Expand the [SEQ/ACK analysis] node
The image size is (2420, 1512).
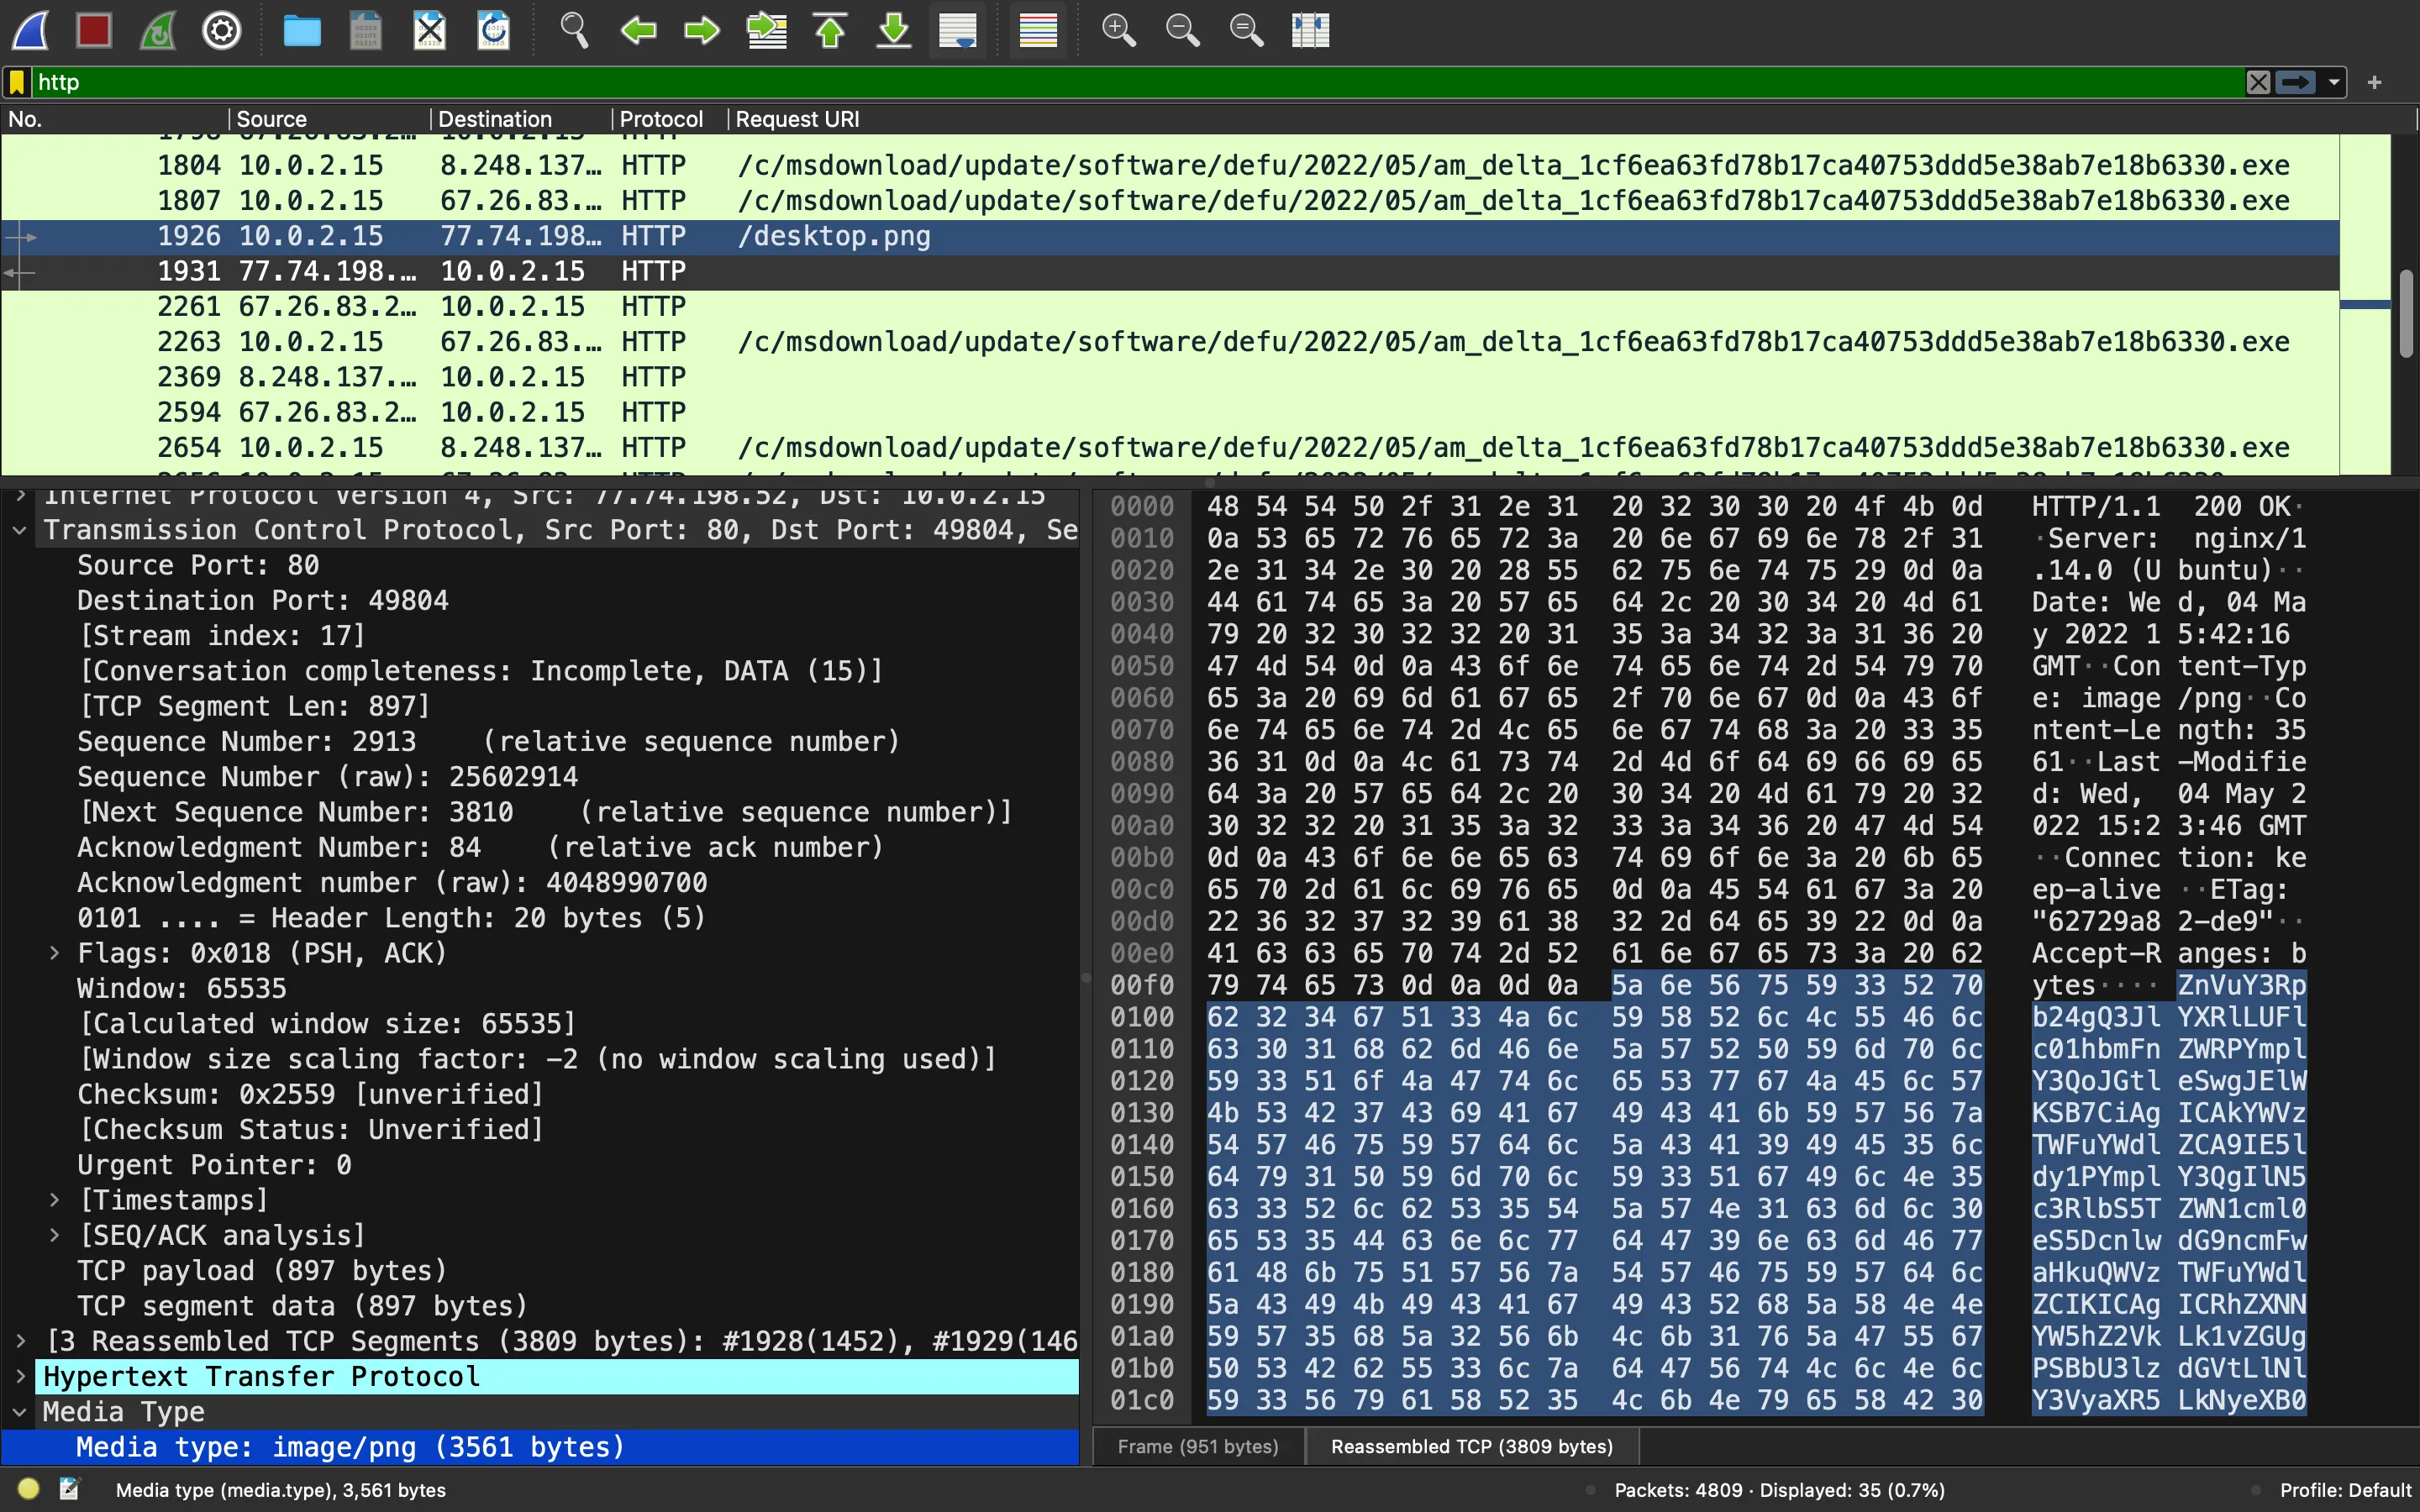pos(55,1236)
